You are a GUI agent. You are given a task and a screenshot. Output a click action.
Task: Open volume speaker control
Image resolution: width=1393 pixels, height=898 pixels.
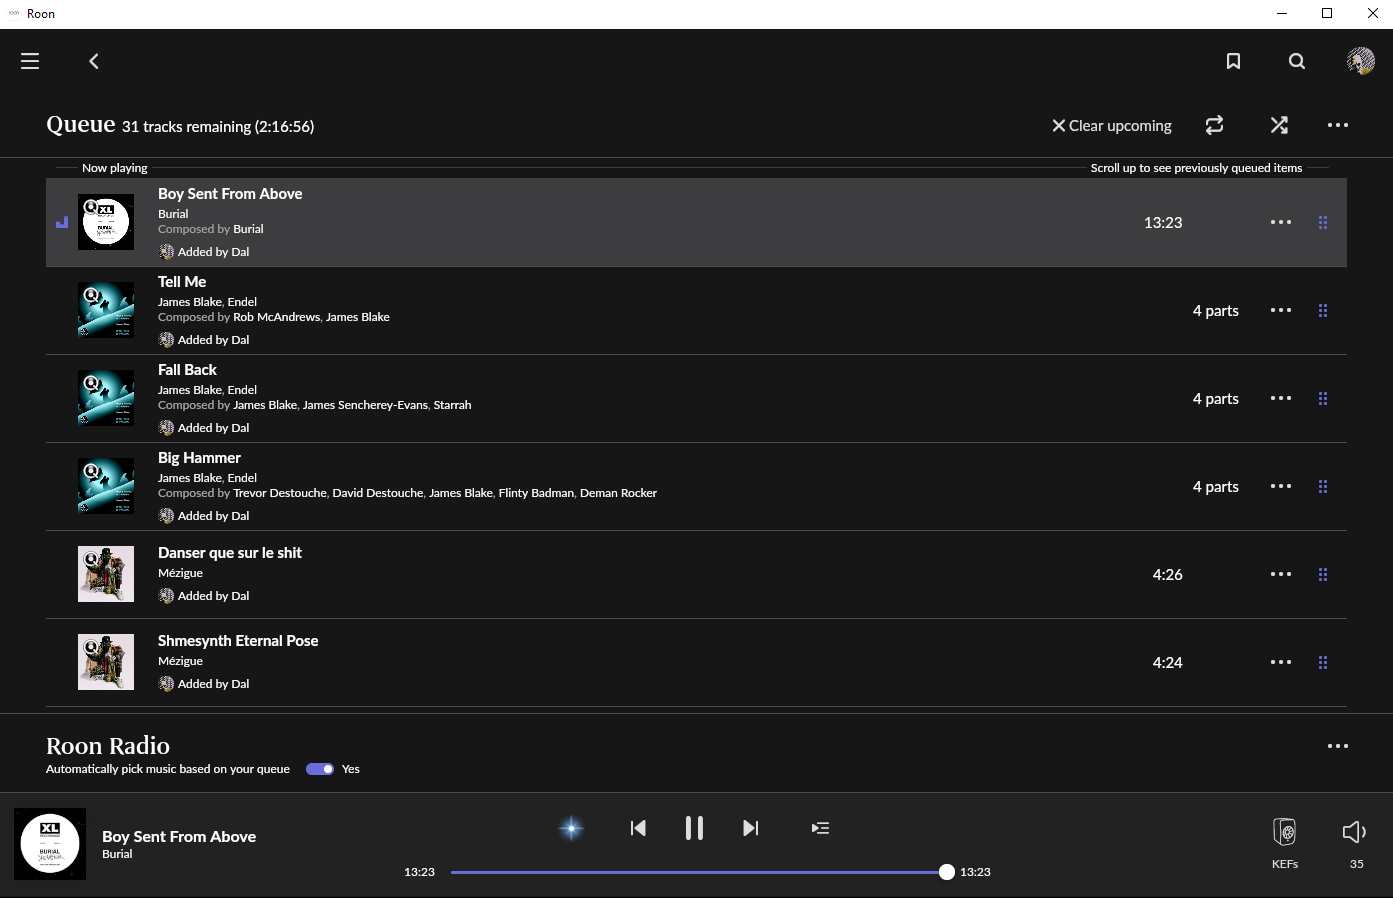click(x=1354, y=832)
